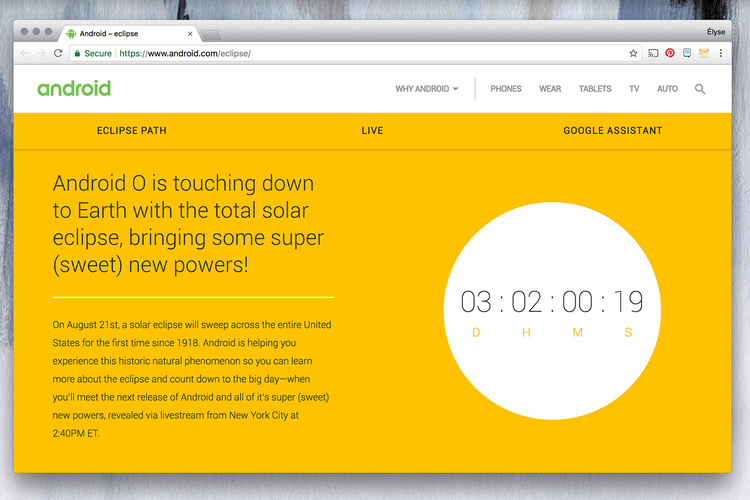Open the site search magnifier icon
The width and height of the screenshot is (750, 500).
[x=700, y=89]
